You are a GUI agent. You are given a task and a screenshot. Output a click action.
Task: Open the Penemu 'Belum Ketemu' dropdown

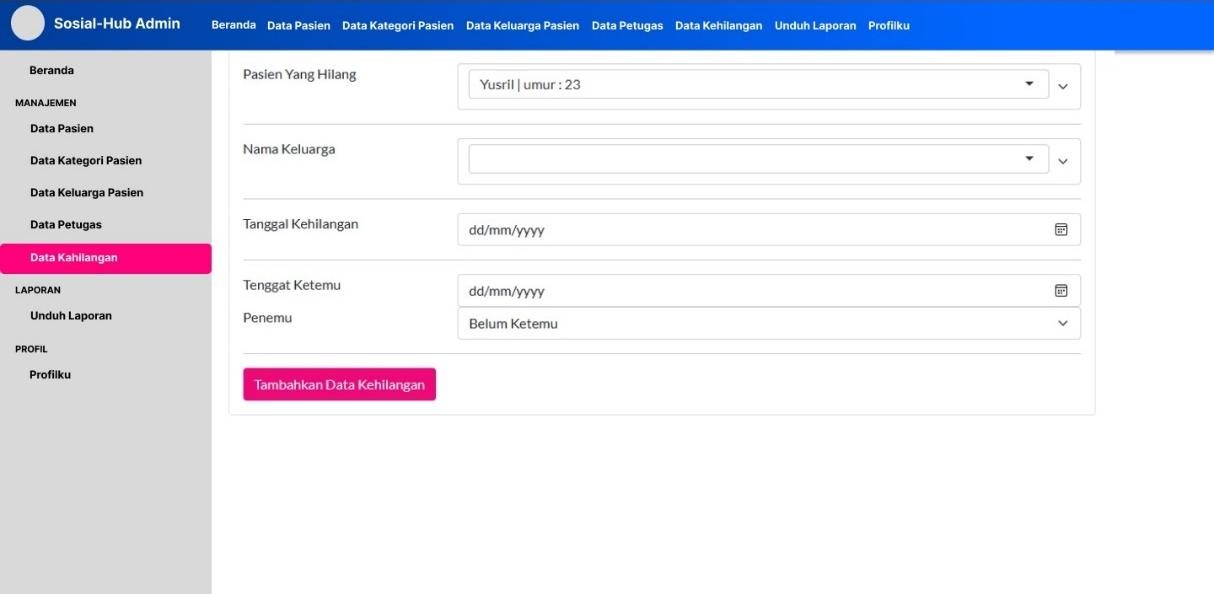[x=768, y=324]
